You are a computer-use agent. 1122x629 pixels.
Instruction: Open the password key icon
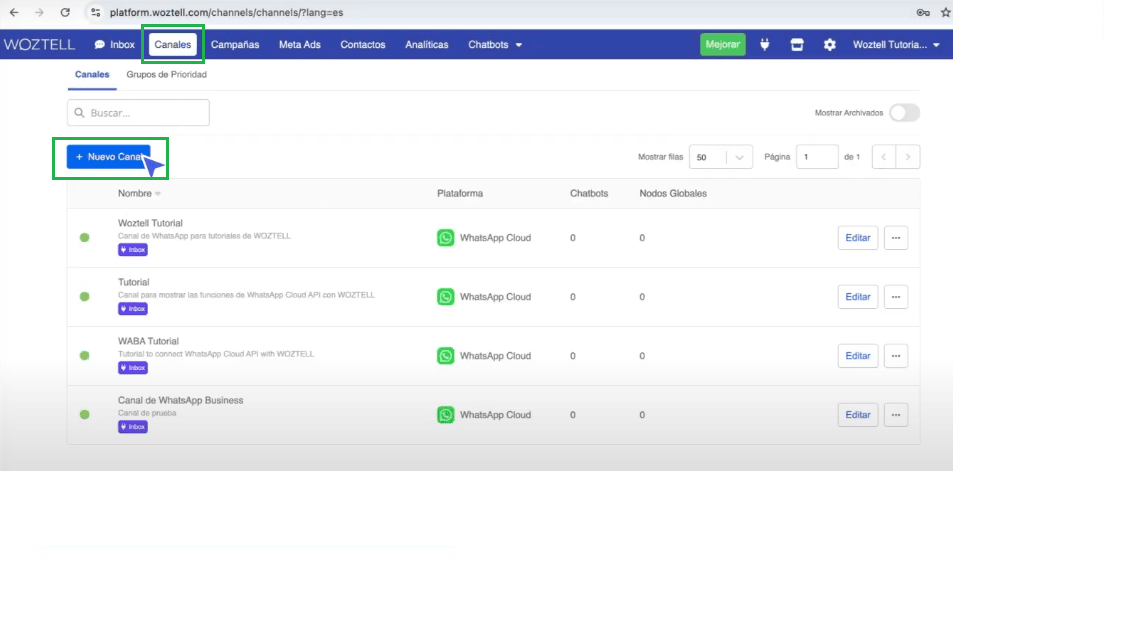click(923, 12)
